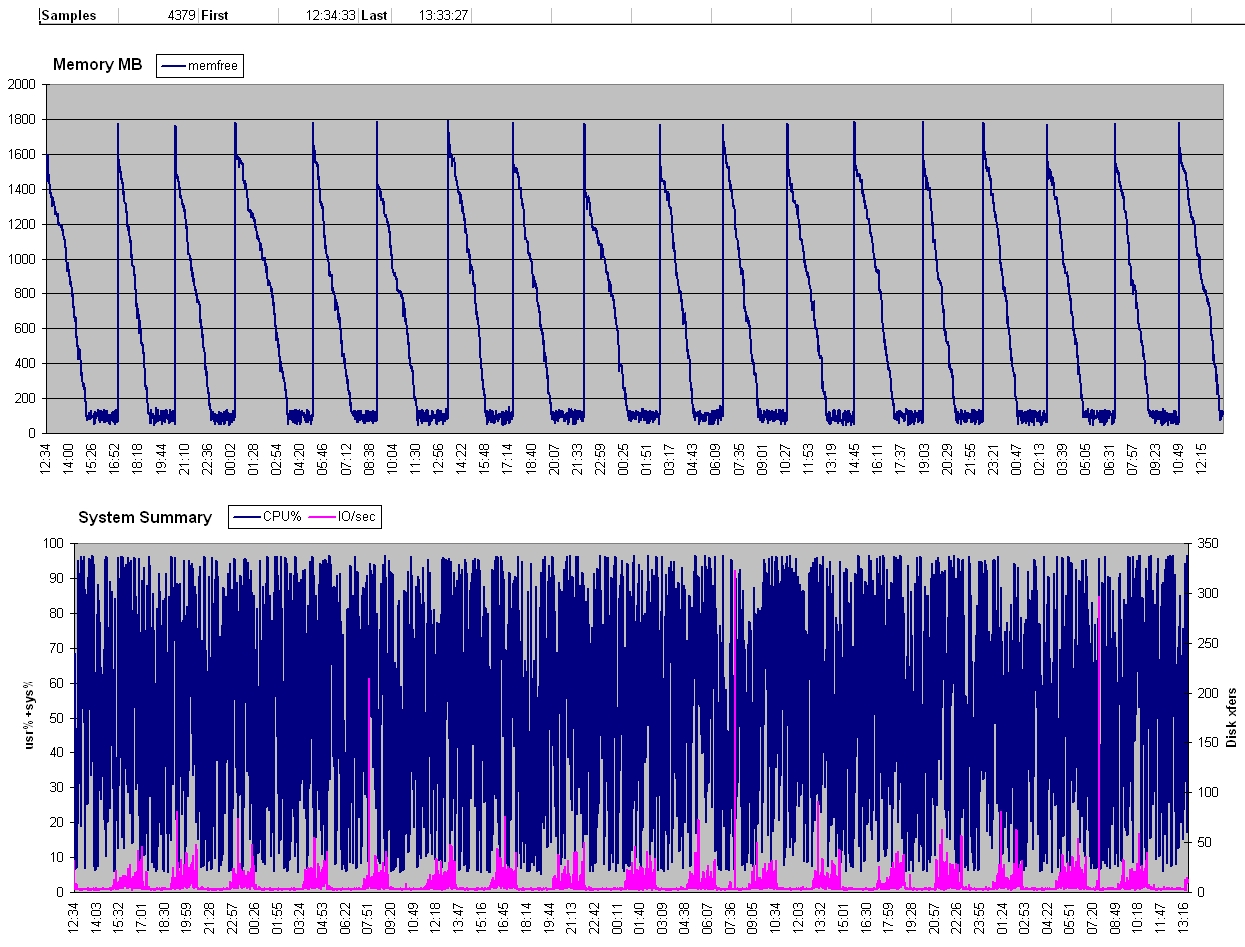Click the First label cell
This screenshot has width=1245, height=947.
coord(216,15)
